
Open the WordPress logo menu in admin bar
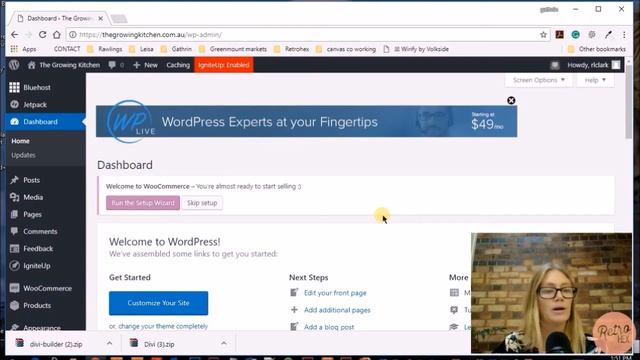pos(14,65)
